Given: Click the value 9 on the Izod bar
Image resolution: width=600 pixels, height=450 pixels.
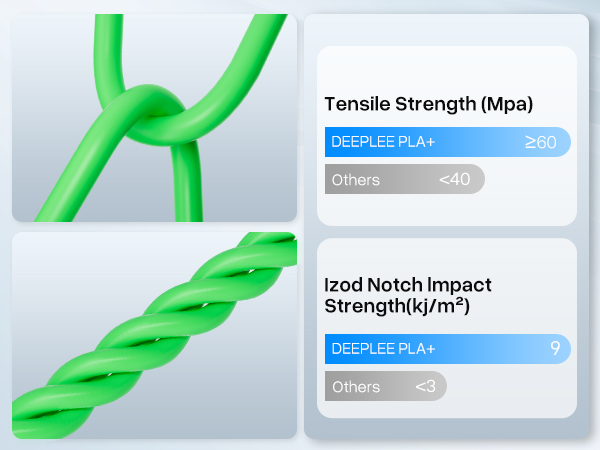Looking at the screenshot, I should point(554,349).
